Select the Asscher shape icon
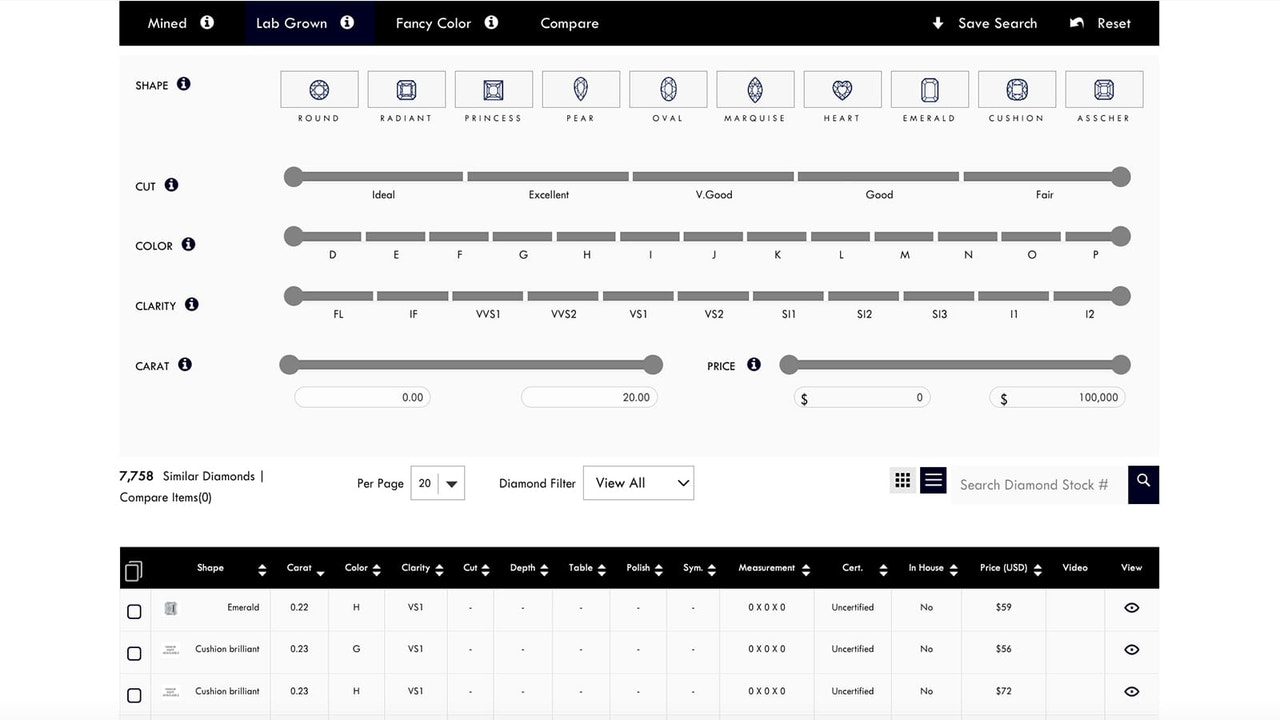 point(1104,90)
